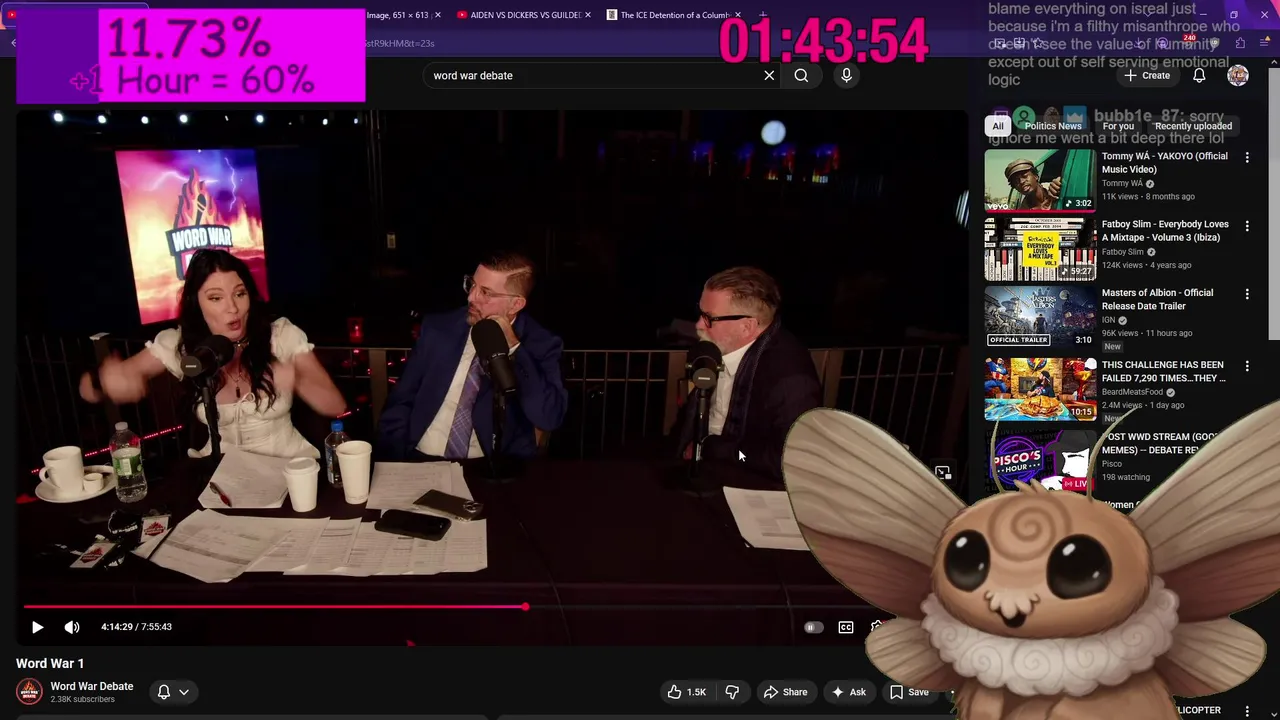
Task: Open the Fatboy Slim mixtape thumbnail
Action: click(1040, 249)
